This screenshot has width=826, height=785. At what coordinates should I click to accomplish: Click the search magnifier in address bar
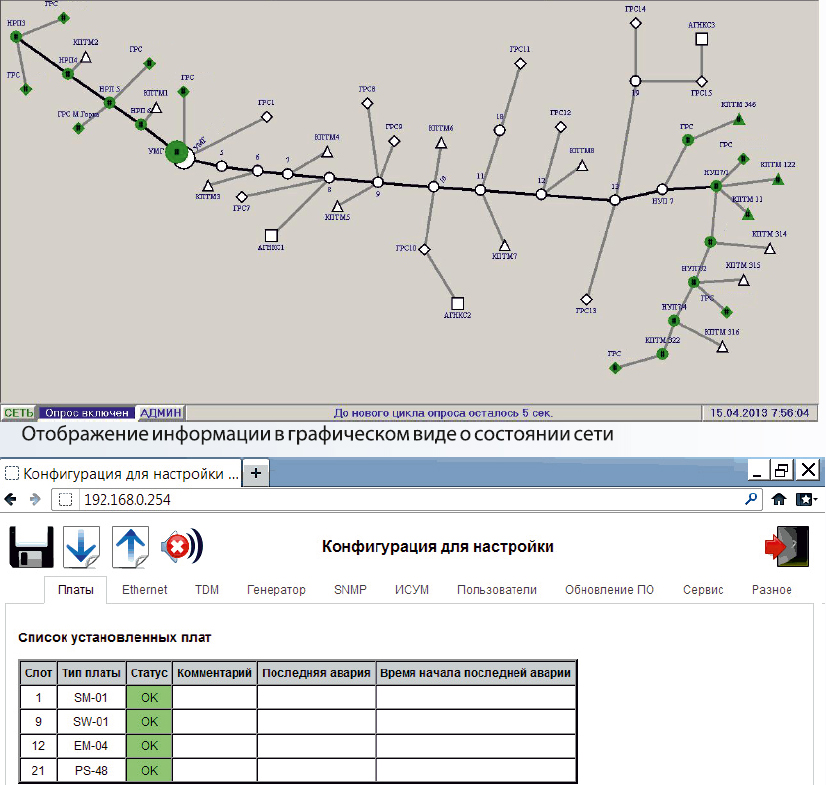coord(751,498)
